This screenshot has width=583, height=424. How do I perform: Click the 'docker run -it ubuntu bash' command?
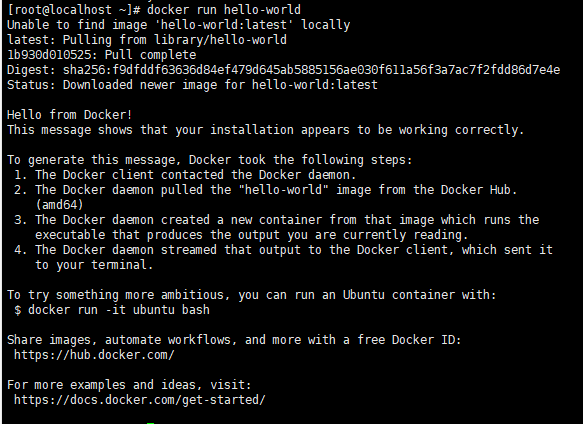click(x=119, y=310)
